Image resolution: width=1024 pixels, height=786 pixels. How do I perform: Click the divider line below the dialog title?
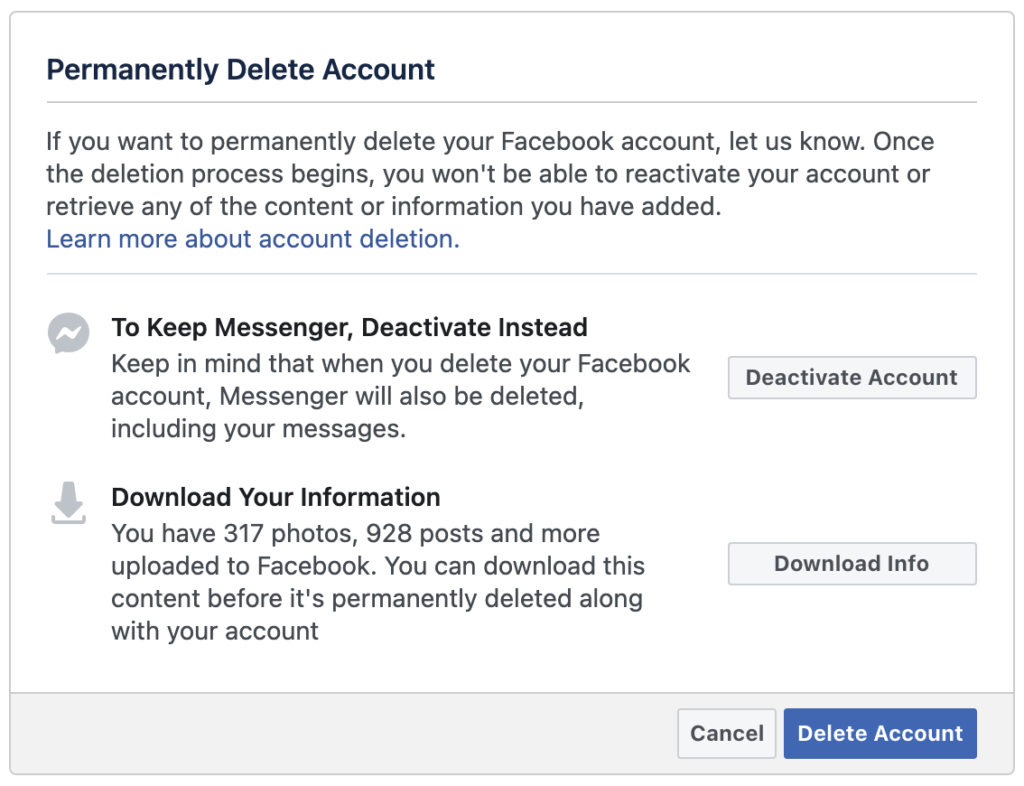tap(511, 102)
